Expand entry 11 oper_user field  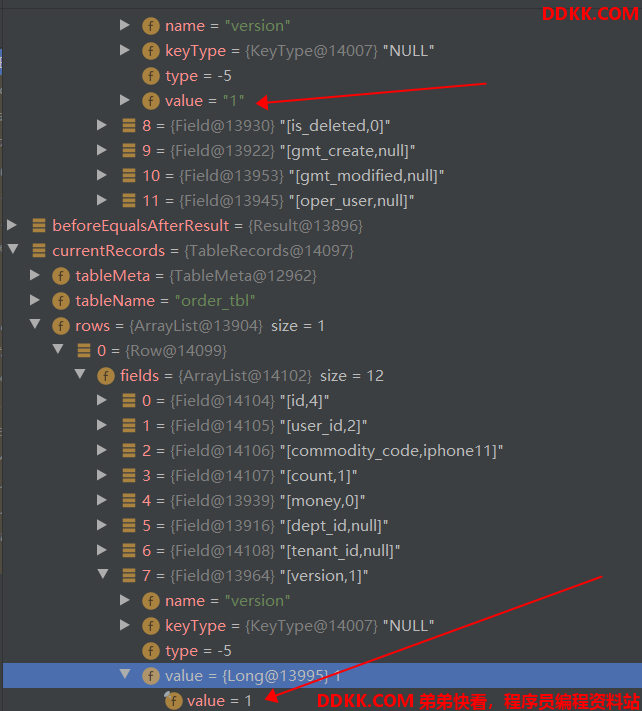(x=102, y=200)
